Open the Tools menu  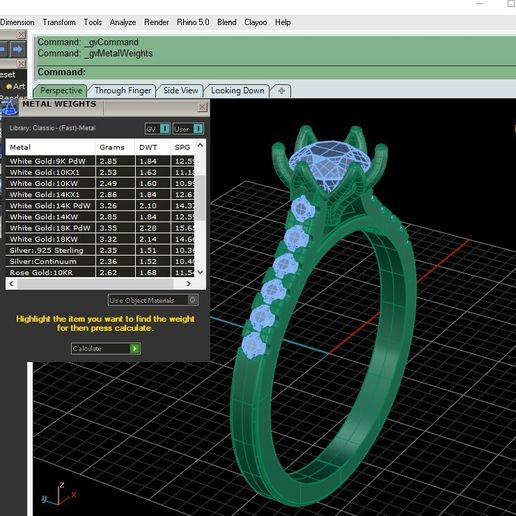tap(93, 22)
